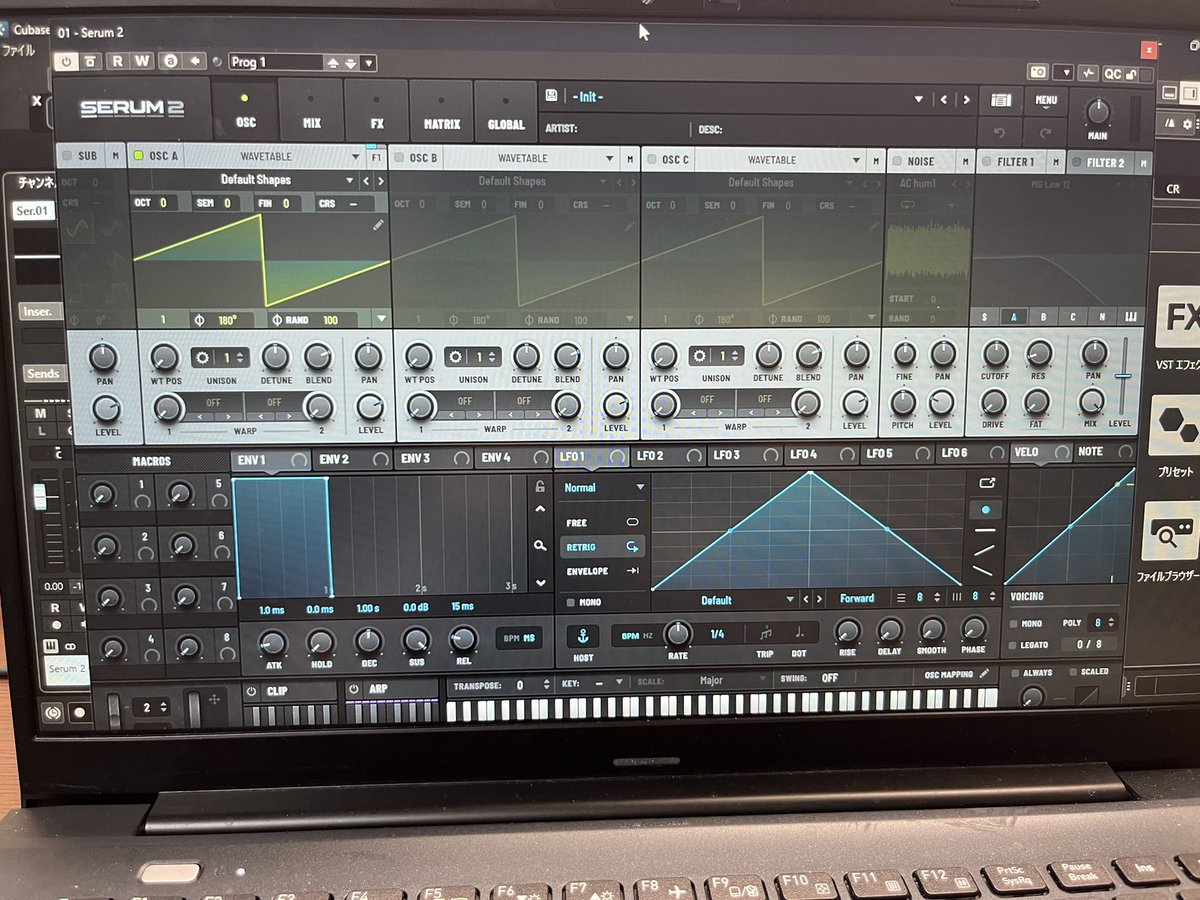Click the pencil edit icon in OSC A wavetable
The height and width of the screenshot is (900, 1200).
click(378, 226)
